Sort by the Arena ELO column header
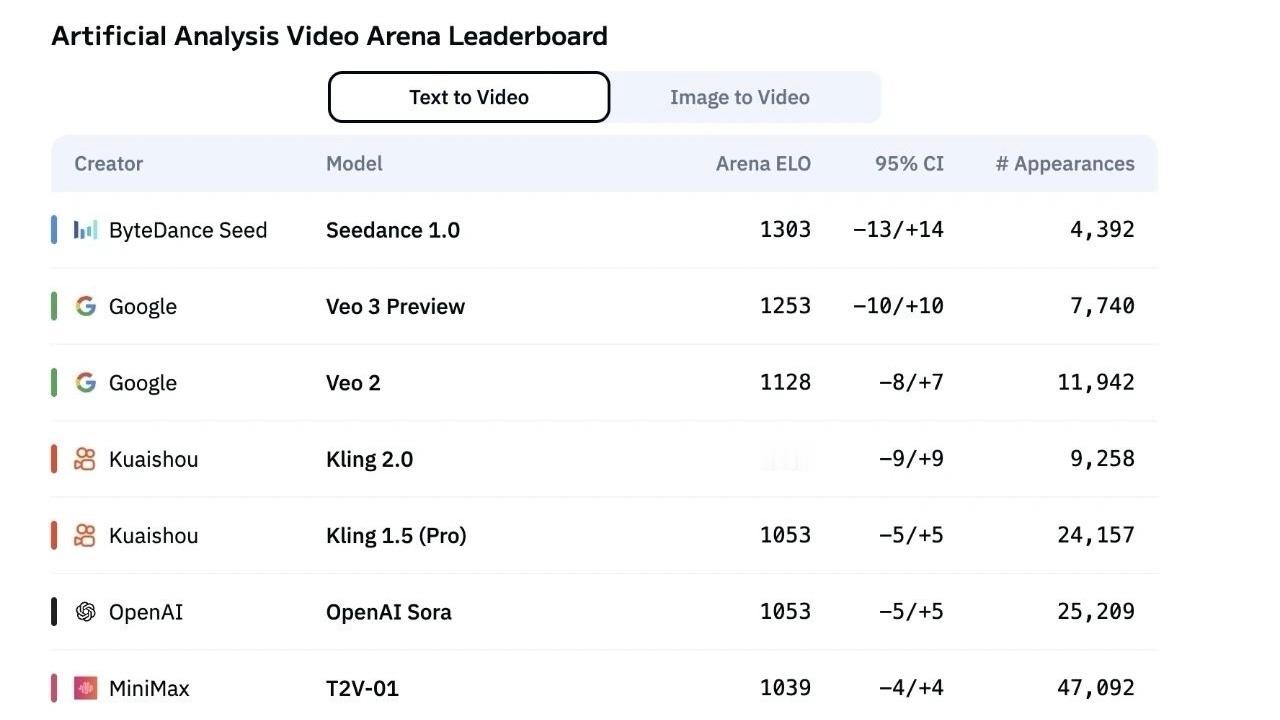 [x=763, y=163]
